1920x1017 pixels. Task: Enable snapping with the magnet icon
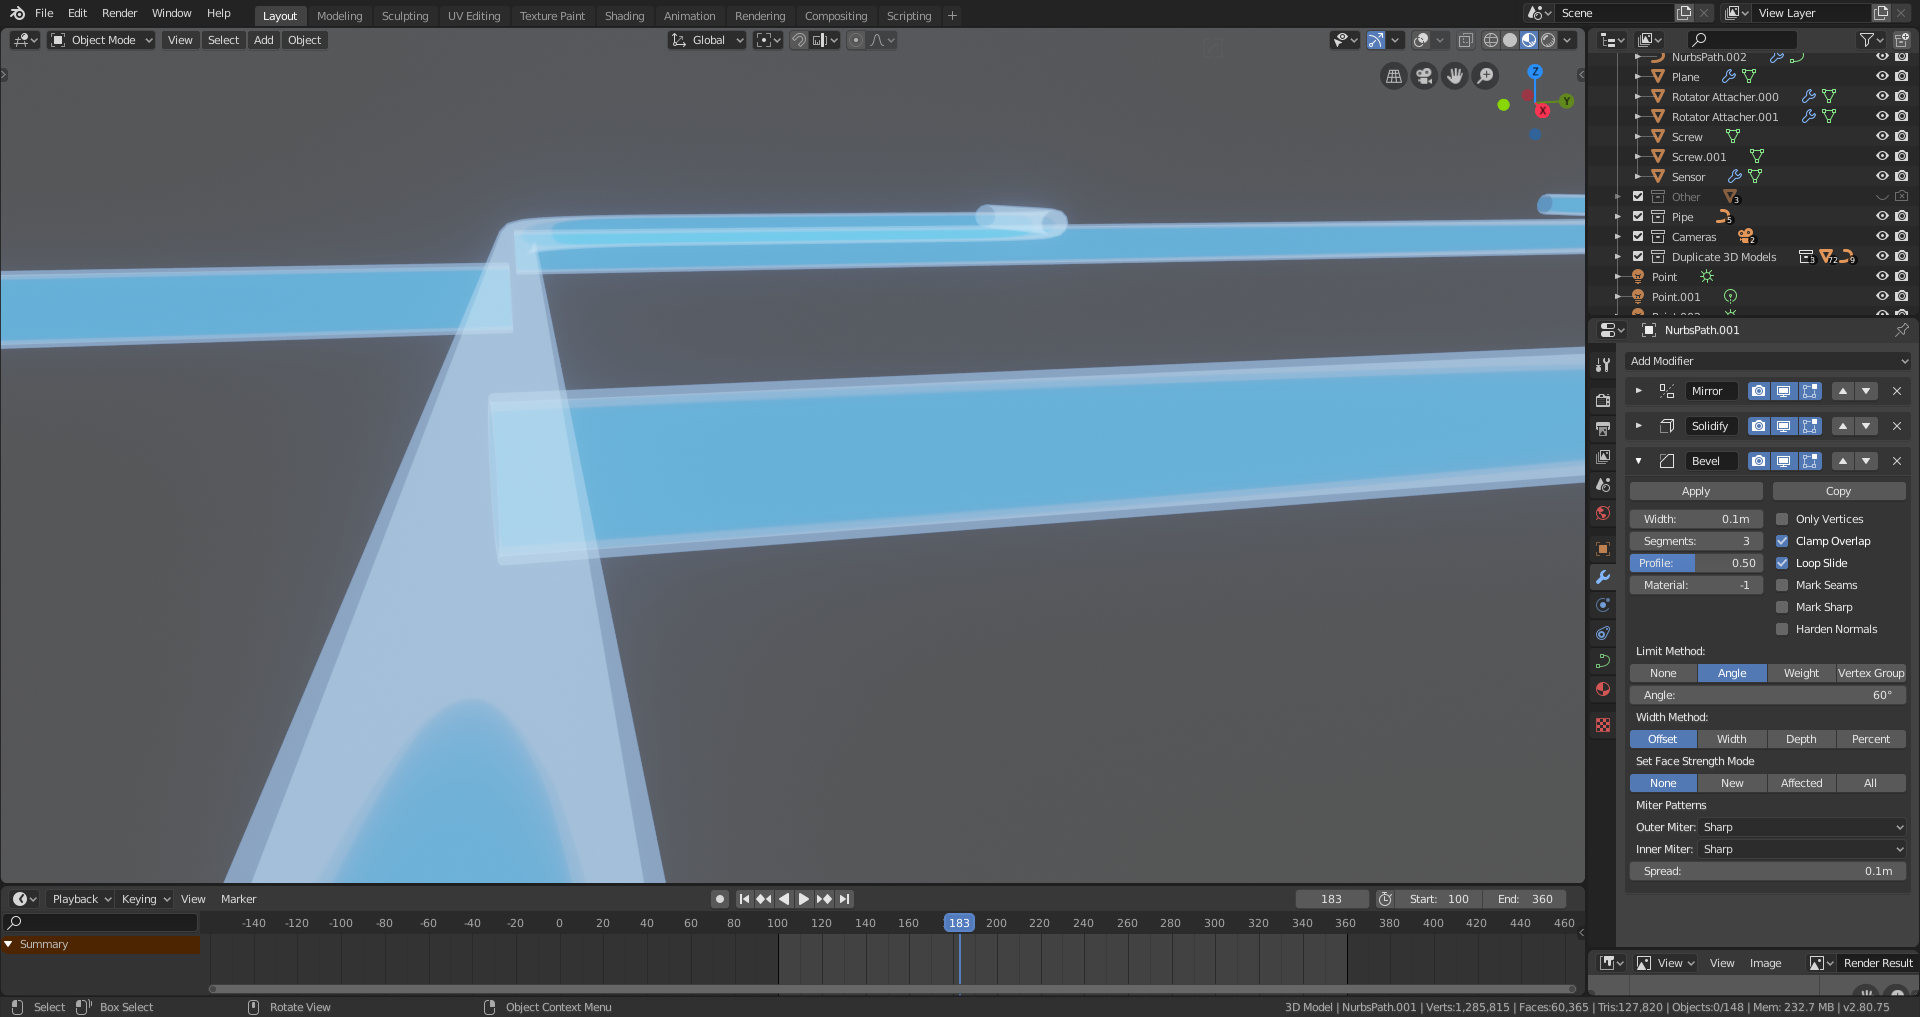[799, 40]
